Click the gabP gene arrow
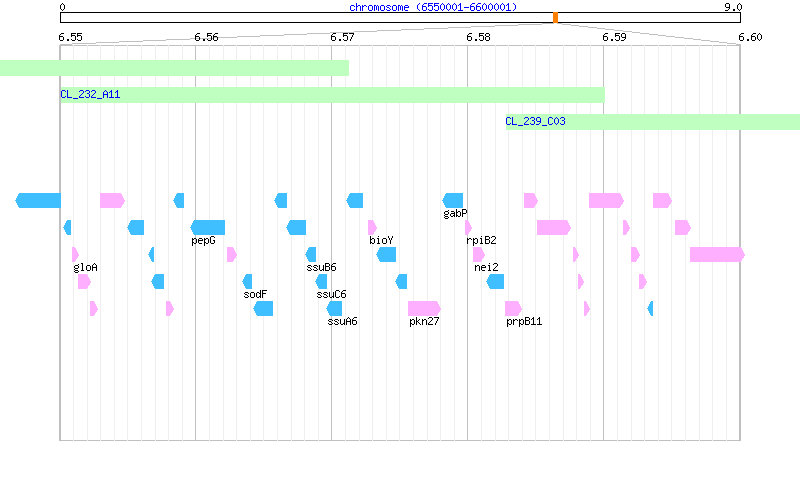 point(453,201)
